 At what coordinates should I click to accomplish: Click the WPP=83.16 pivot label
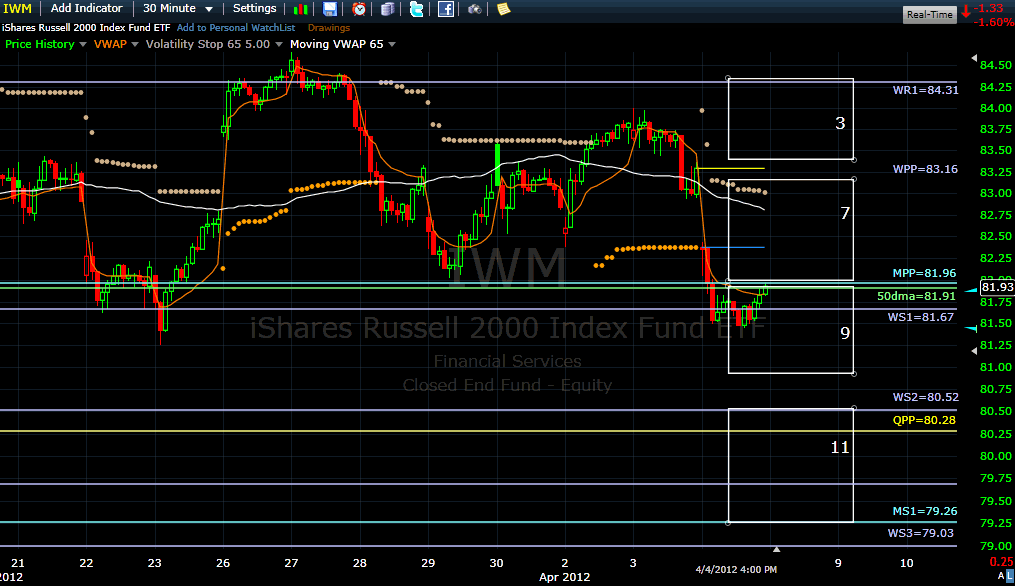925,169
